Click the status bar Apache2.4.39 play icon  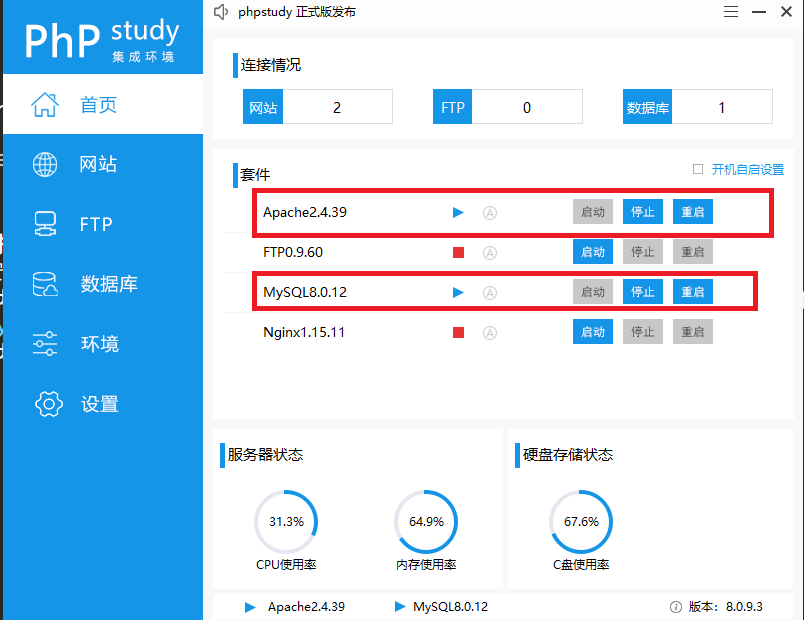[x=250, y=608]
